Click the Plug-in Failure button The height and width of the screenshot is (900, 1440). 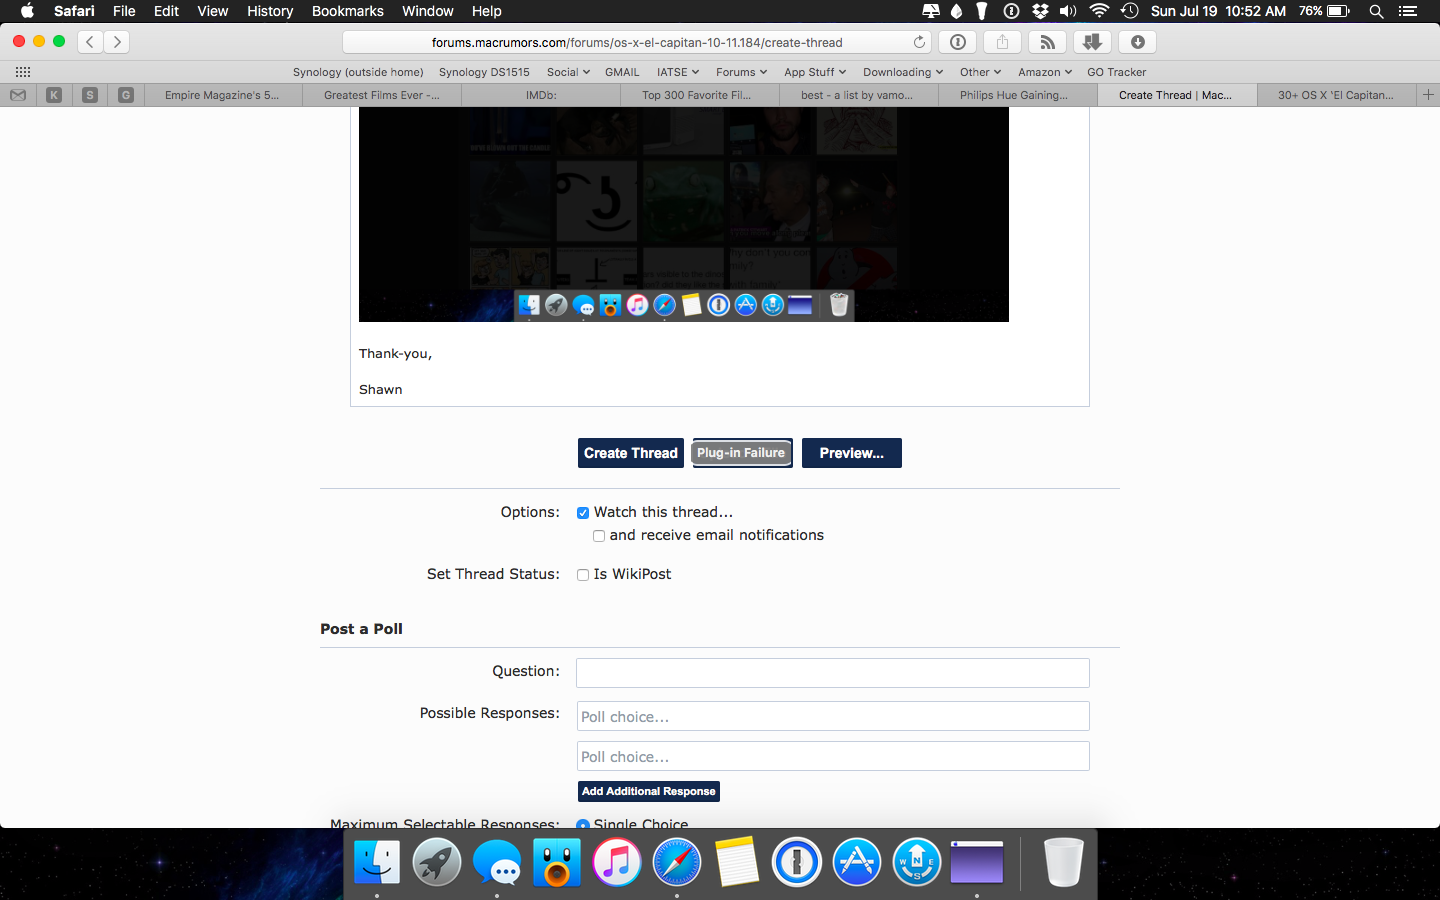tap(742, 453)
